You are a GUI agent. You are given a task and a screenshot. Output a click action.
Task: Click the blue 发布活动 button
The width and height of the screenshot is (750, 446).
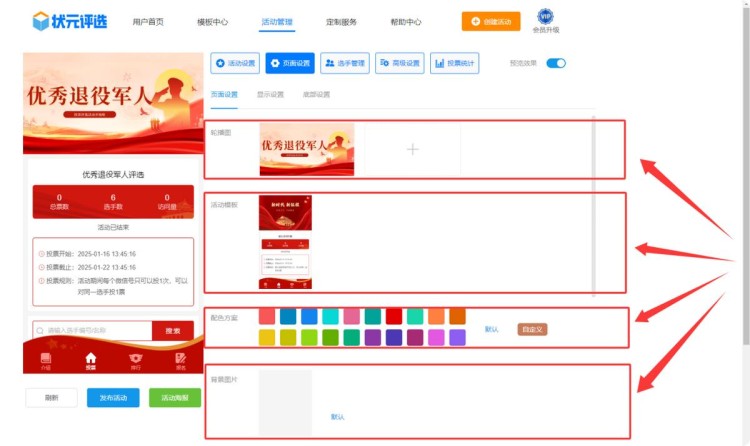pyautogui.click(x=113, y=397)
